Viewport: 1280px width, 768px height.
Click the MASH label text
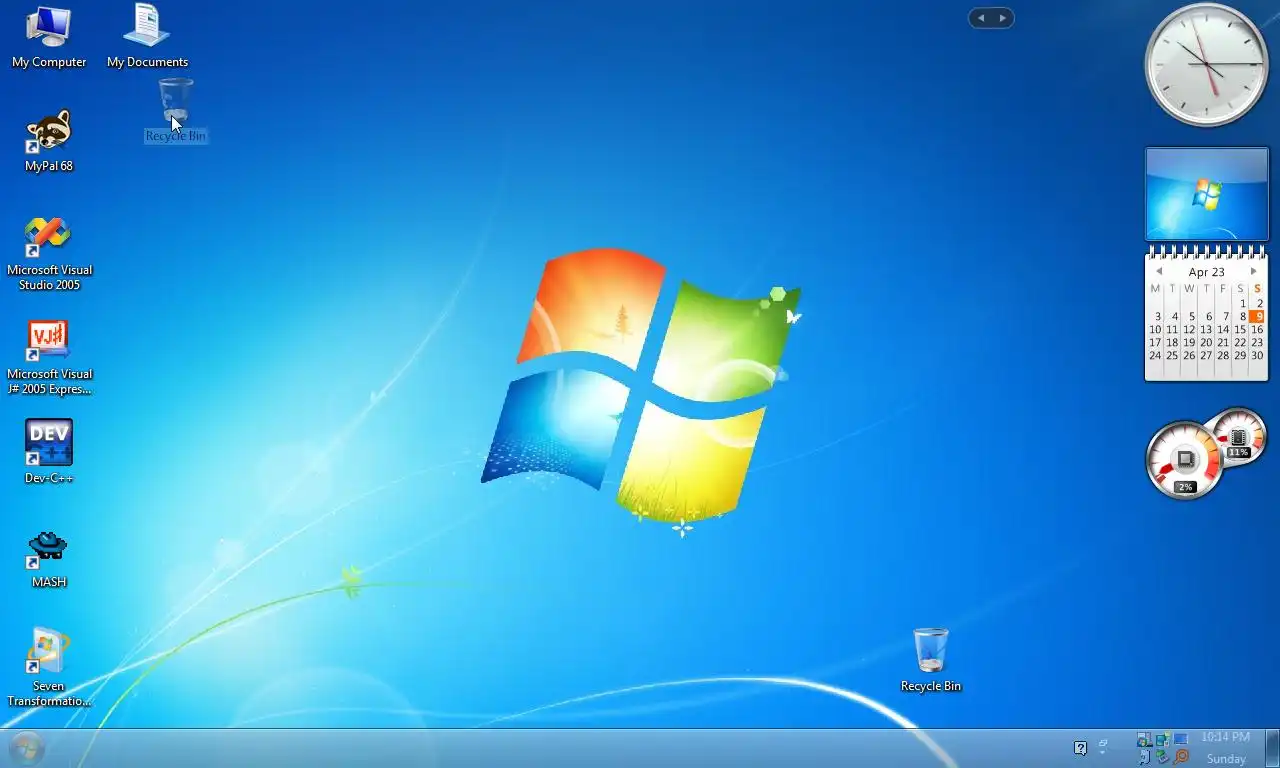[x=49, y=582]
